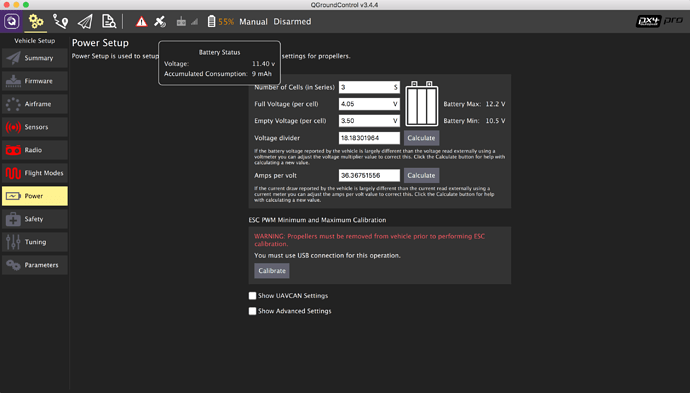Open the Manual flight mode selector
The width and height of the screenshot is (690, 393).
click(x=253, y=22)
